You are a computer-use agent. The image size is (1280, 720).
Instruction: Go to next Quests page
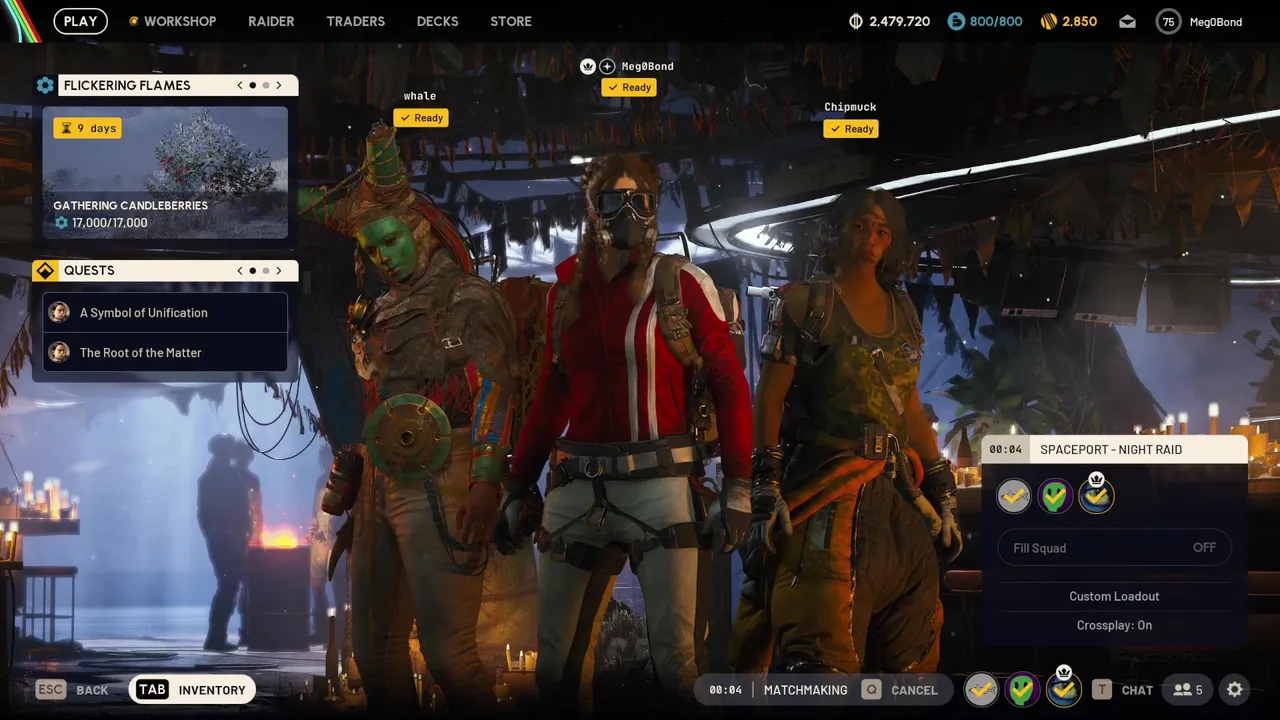(x=279, y=270)
